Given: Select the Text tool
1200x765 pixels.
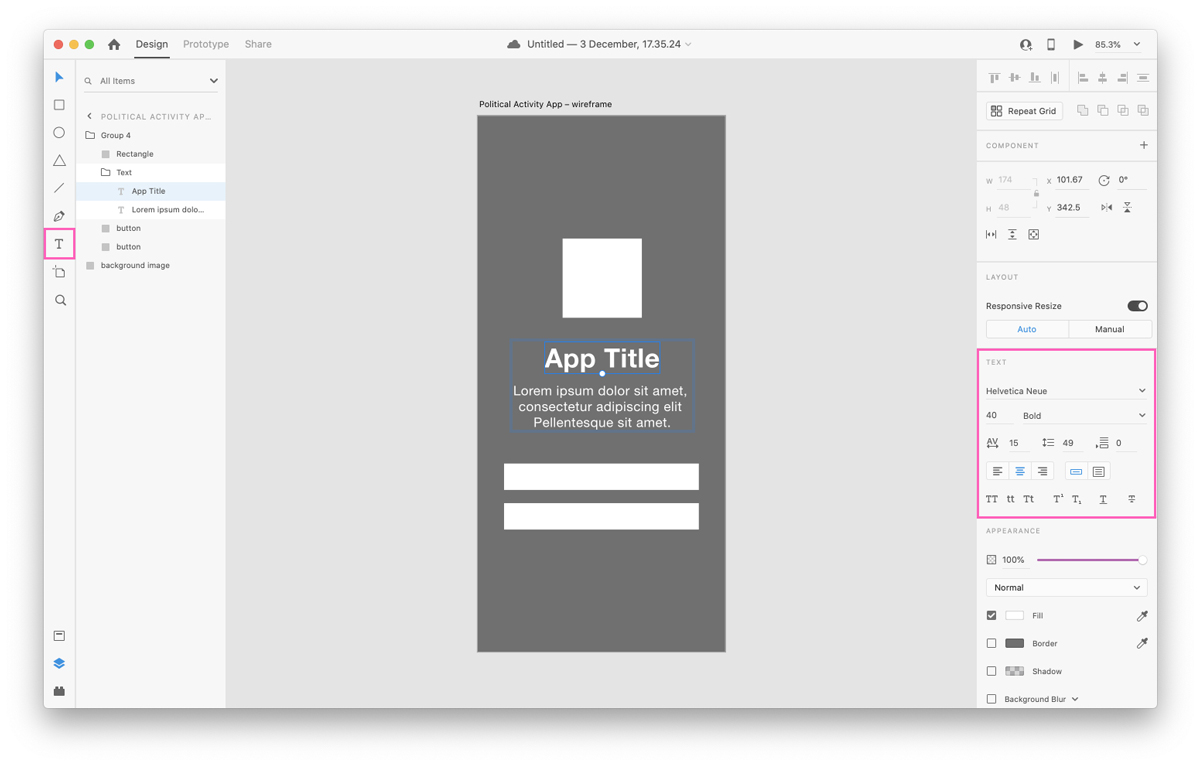Looking at the screenshot, I should pyautogui.click(x=59, y=244).
